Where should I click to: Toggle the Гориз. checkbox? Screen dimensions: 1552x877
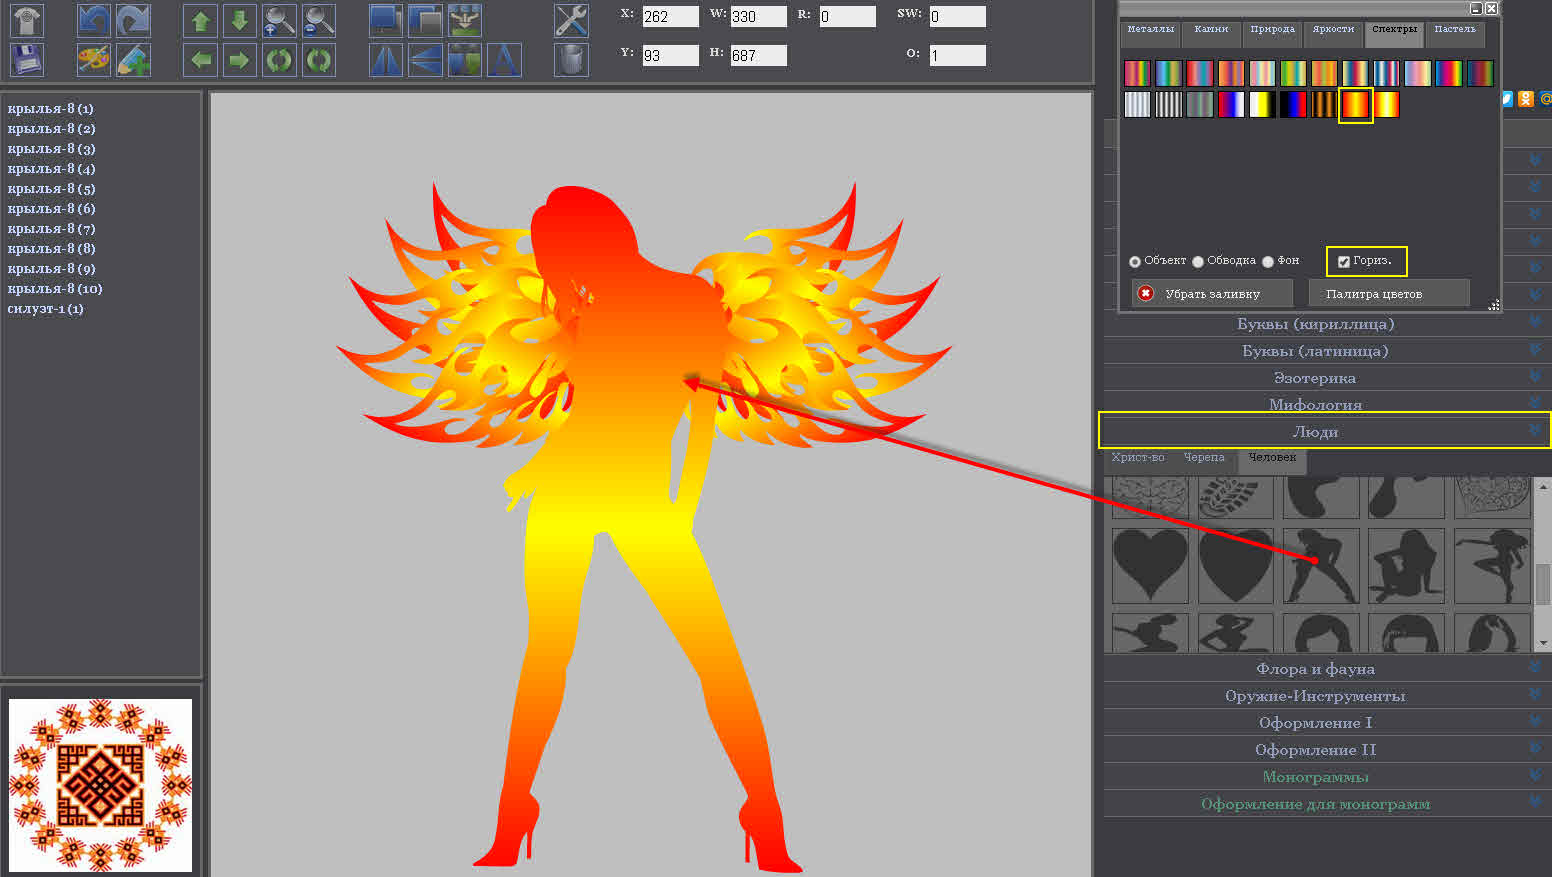point(1344,262)
